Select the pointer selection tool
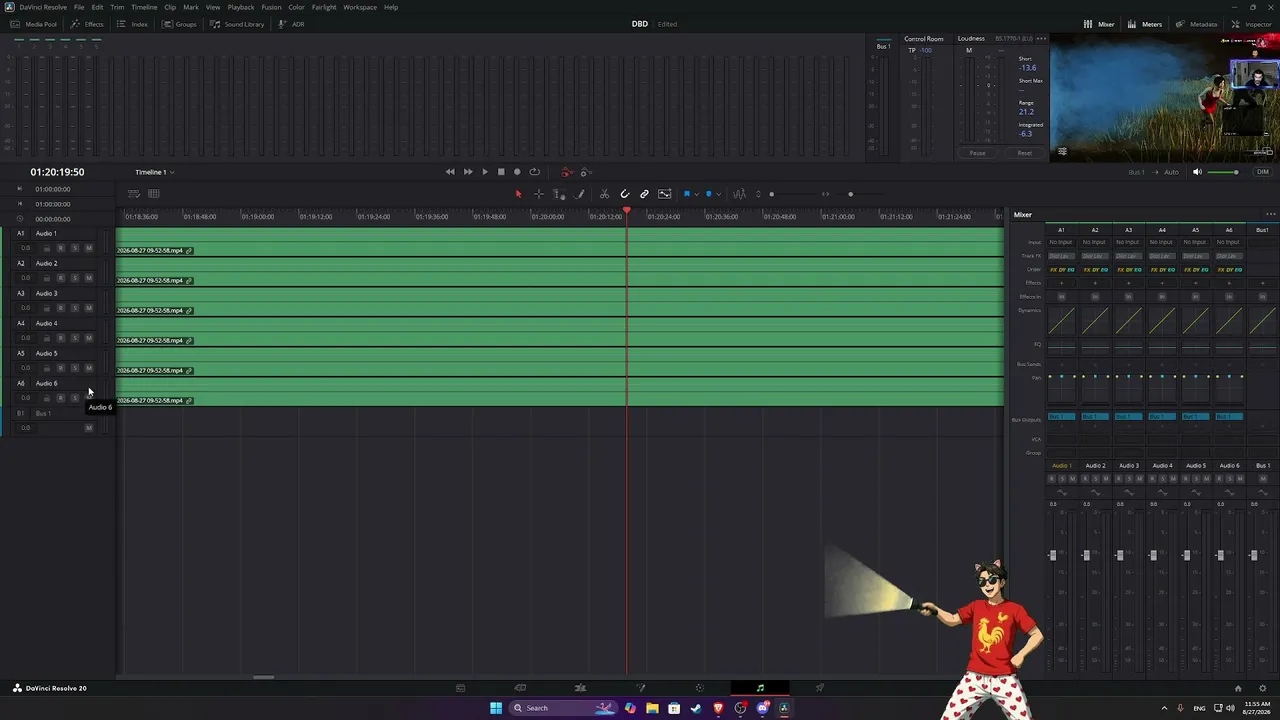 pyautogui.click(x=518, y=194)
